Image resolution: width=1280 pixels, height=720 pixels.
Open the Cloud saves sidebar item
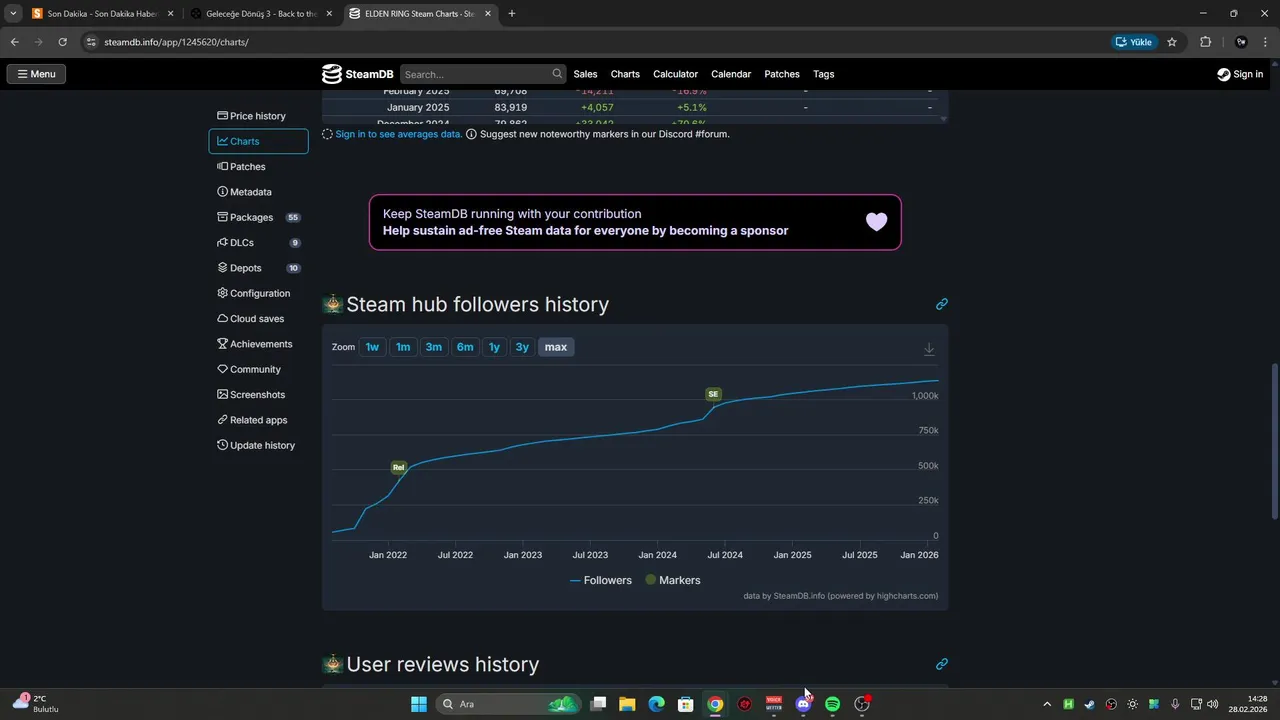coord(258,319)
